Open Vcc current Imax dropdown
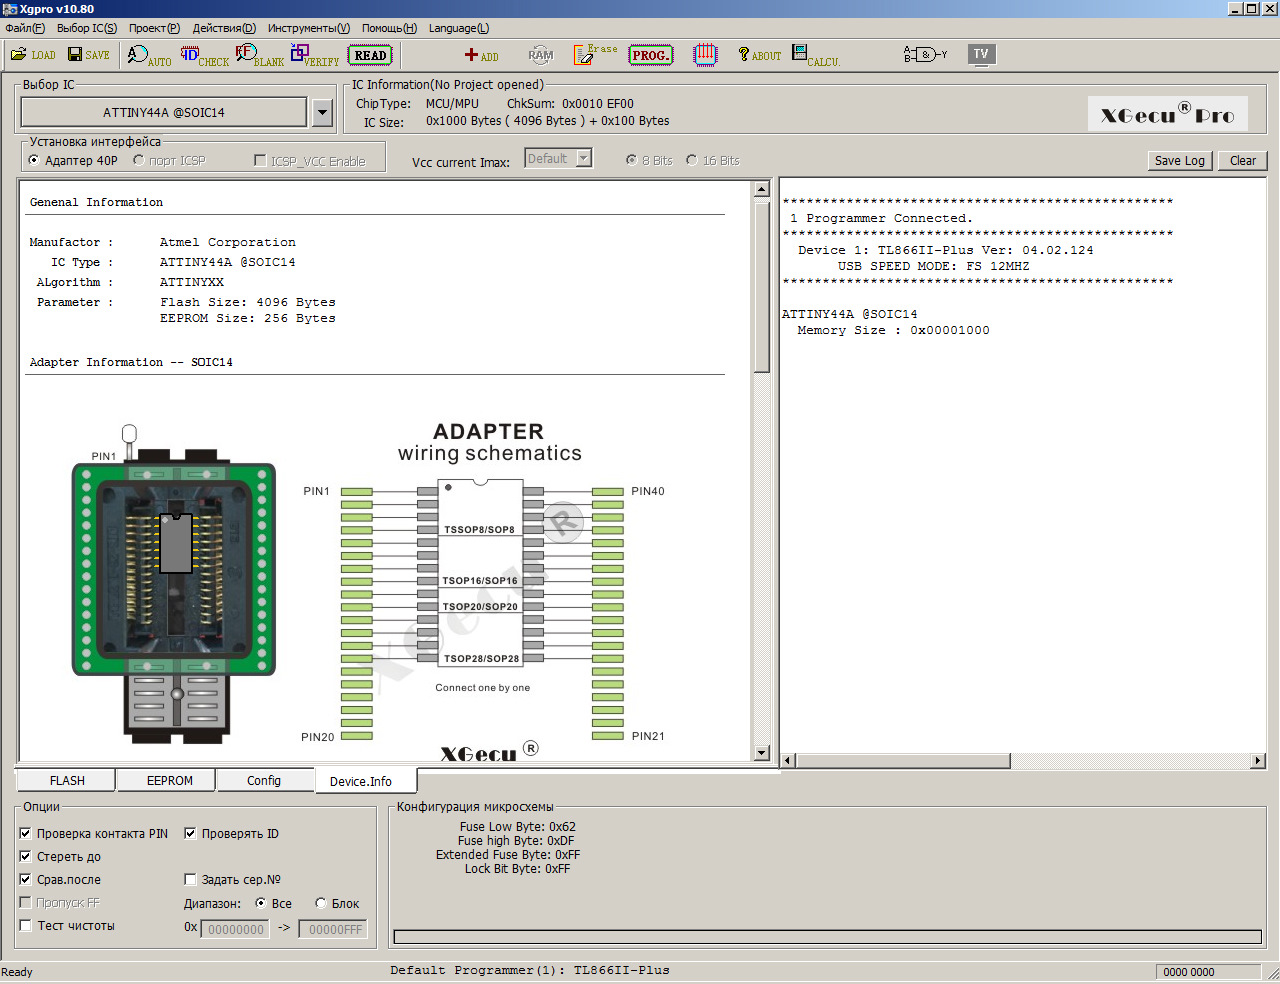The image size is (1280, 984). 584,158
